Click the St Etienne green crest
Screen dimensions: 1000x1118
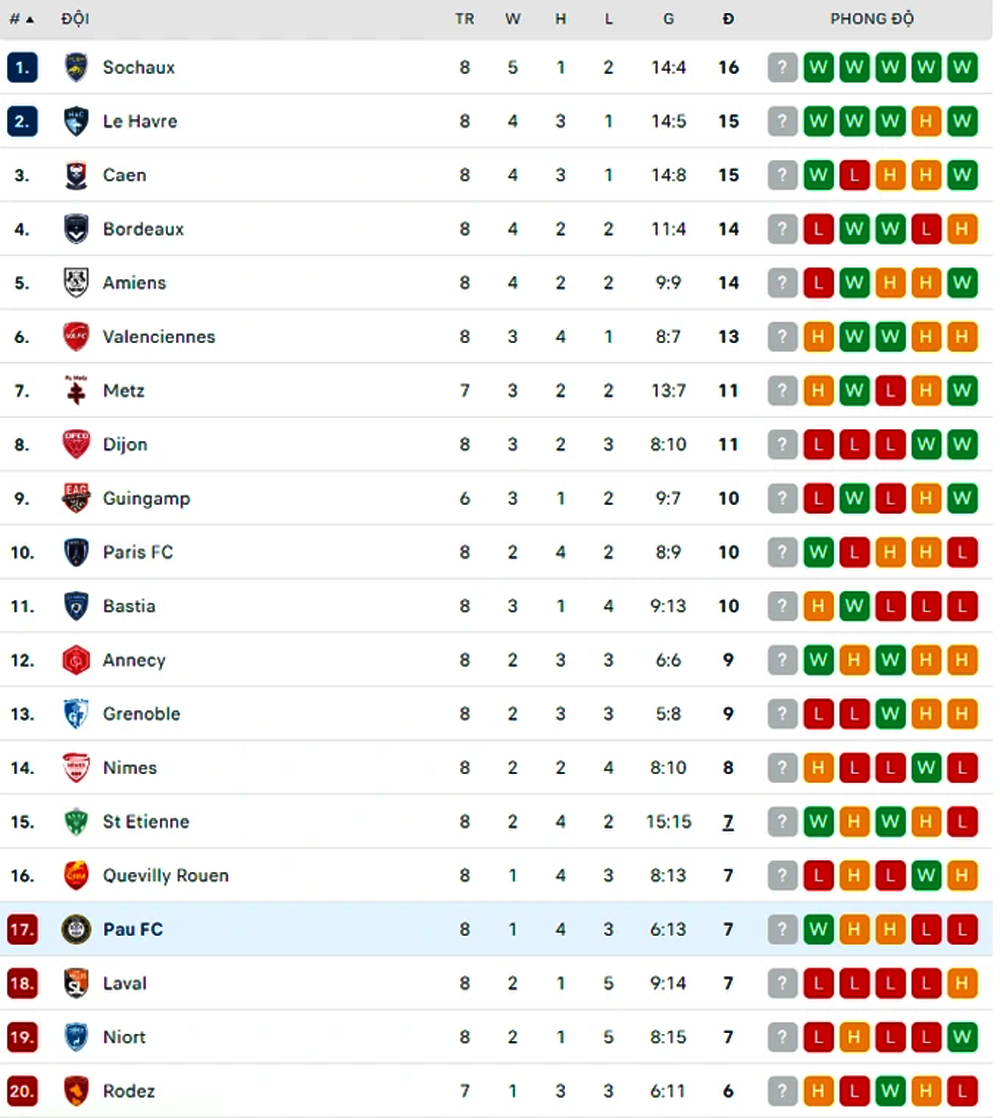tap(76, 821)
